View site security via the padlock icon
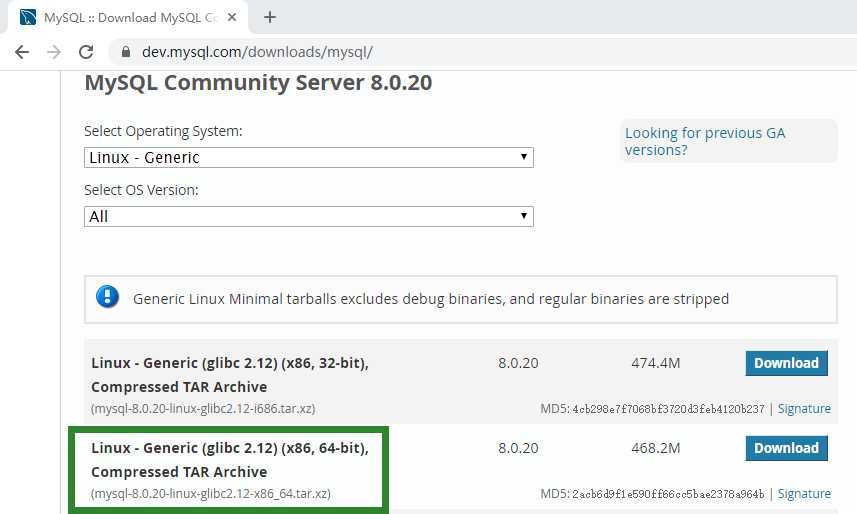Image resolution: width=857 pixels, height=514 pixels. pos(126,52)
